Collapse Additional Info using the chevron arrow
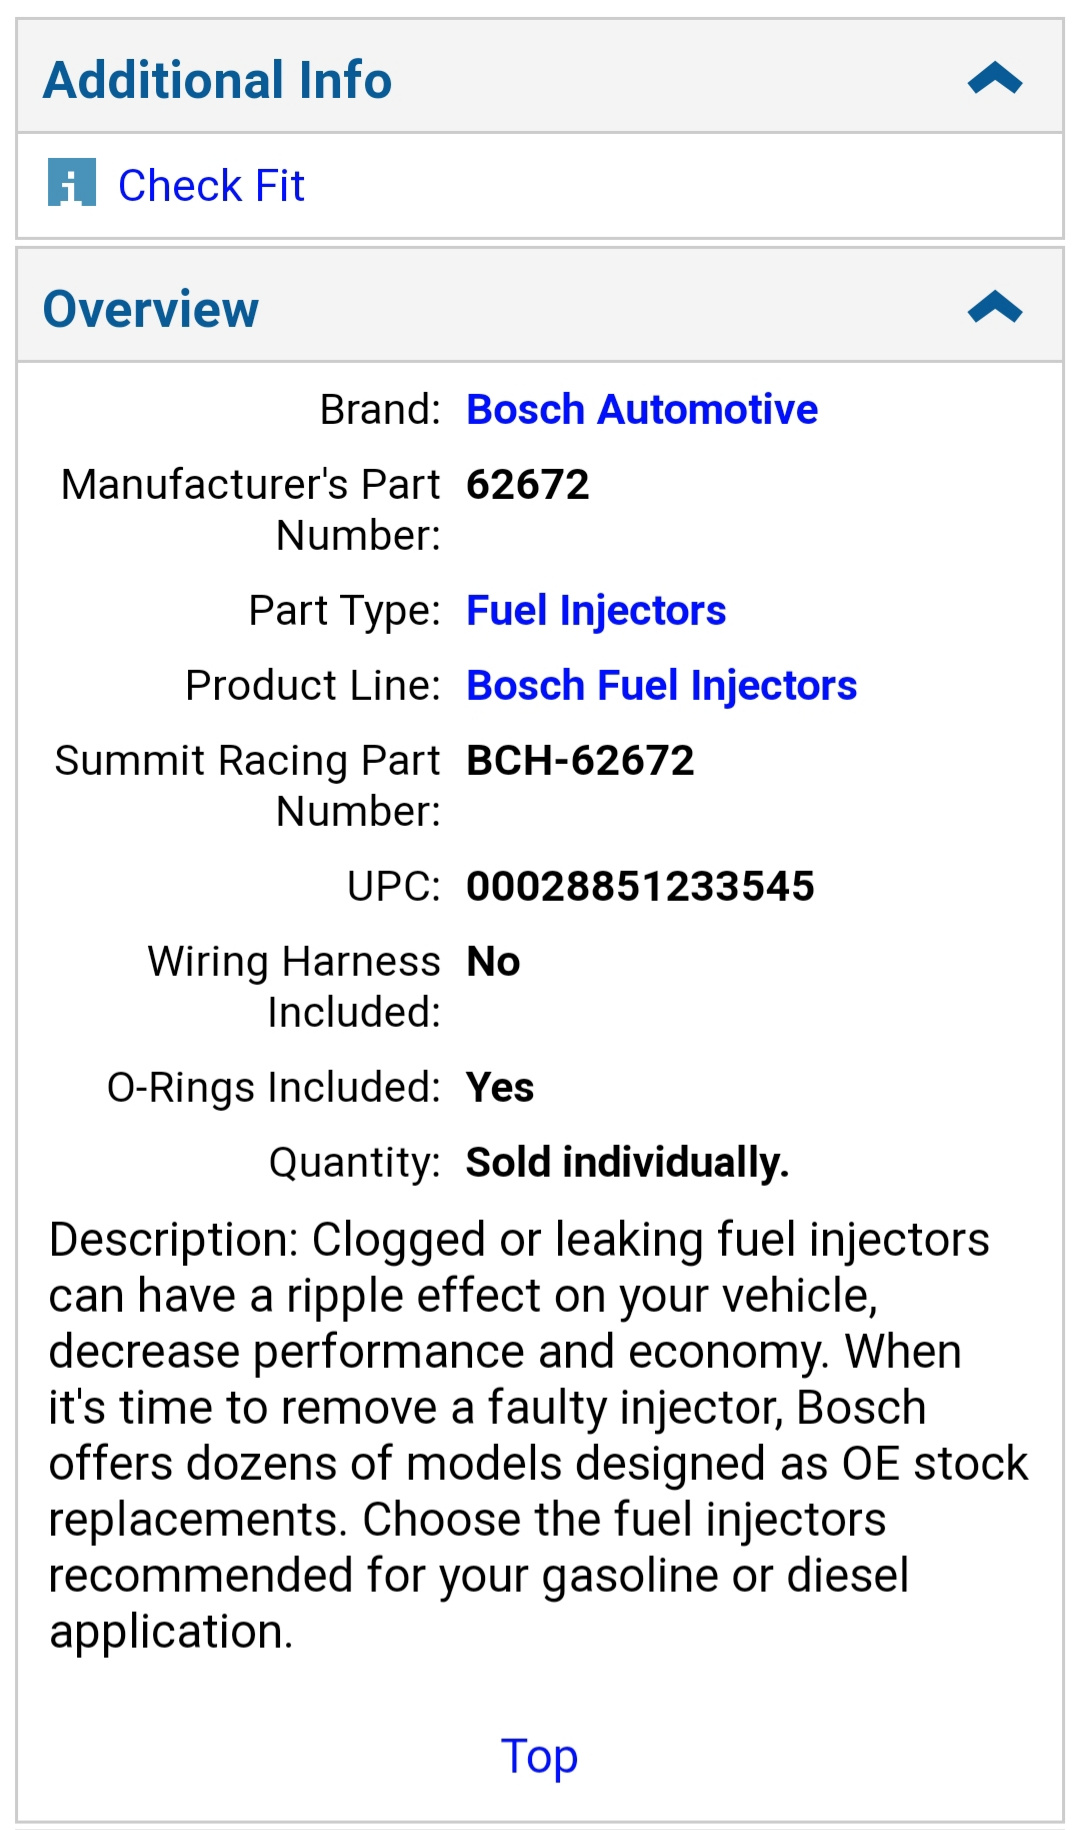1080x1830 pixels. point(995,79)
